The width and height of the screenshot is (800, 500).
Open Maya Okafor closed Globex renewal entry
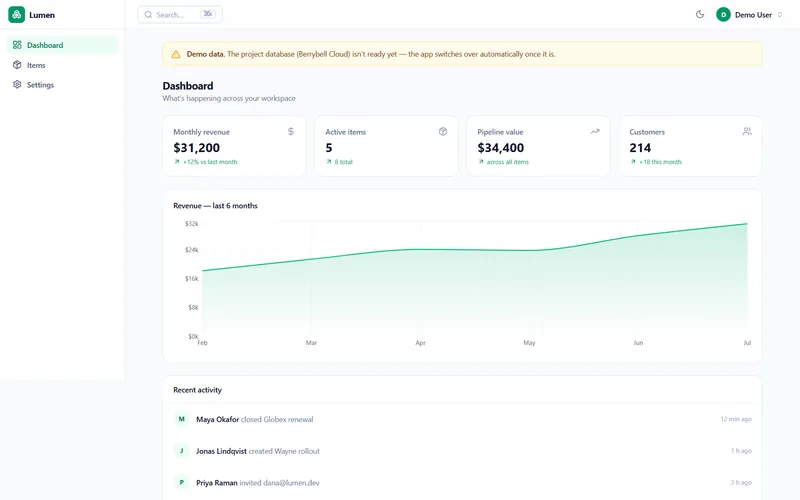(462, 419)
